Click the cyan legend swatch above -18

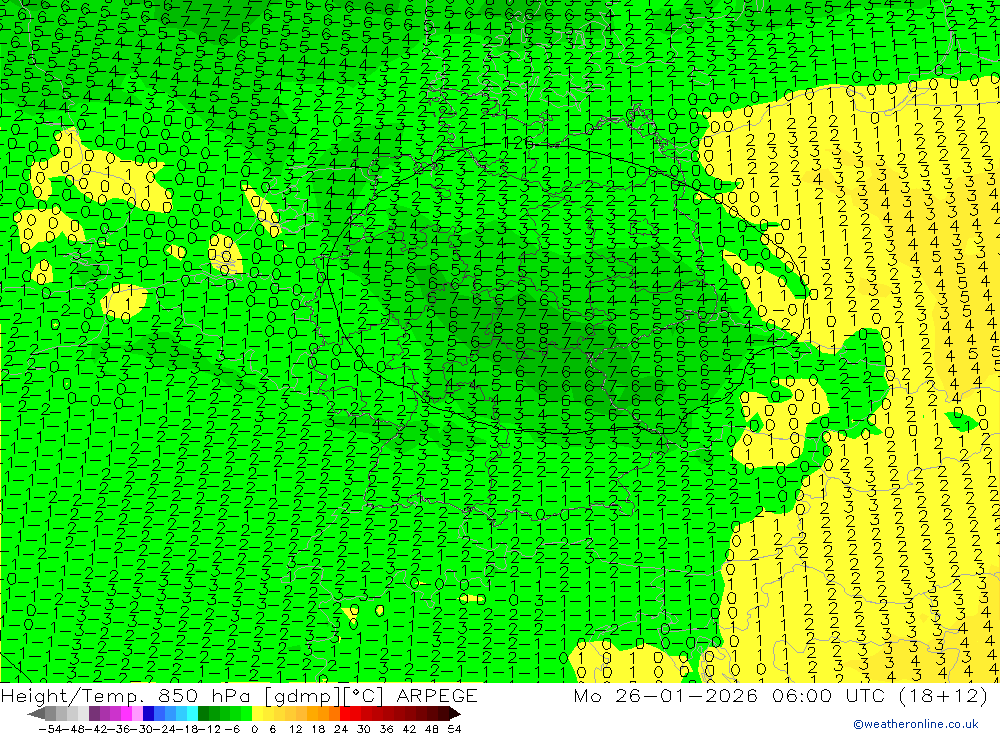point(192,713)
